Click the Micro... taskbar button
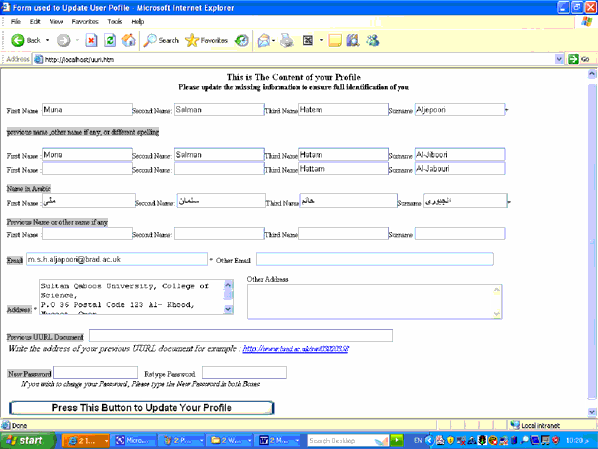The width and height of the screenshot is (598, 449). click(135, 441)
